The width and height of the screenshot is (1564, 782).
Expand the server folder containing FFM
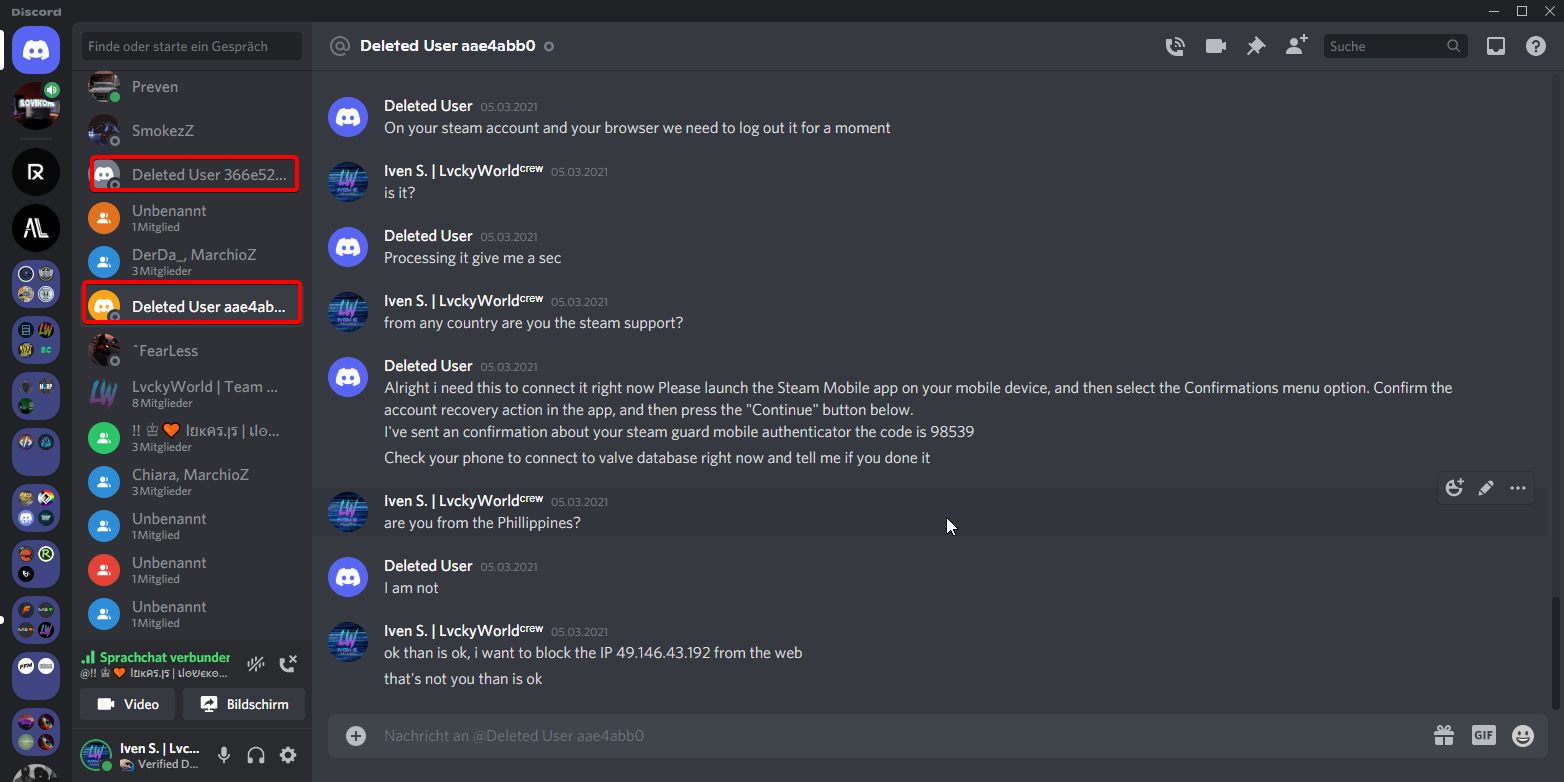tap(36, 676)
